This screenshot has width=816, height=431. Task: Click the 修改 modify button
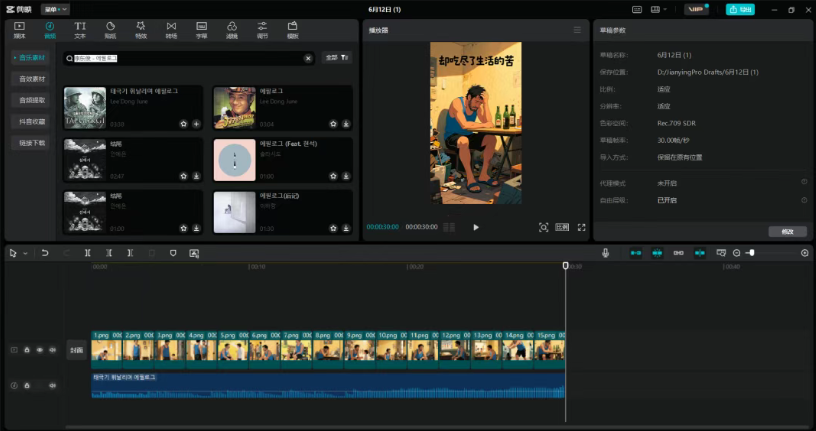point(787,232)
